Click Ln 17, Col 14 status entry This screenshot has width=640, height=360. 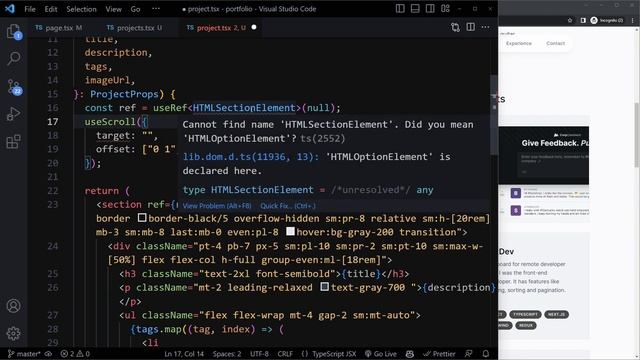pyautogui.click(x=184, y=354)
